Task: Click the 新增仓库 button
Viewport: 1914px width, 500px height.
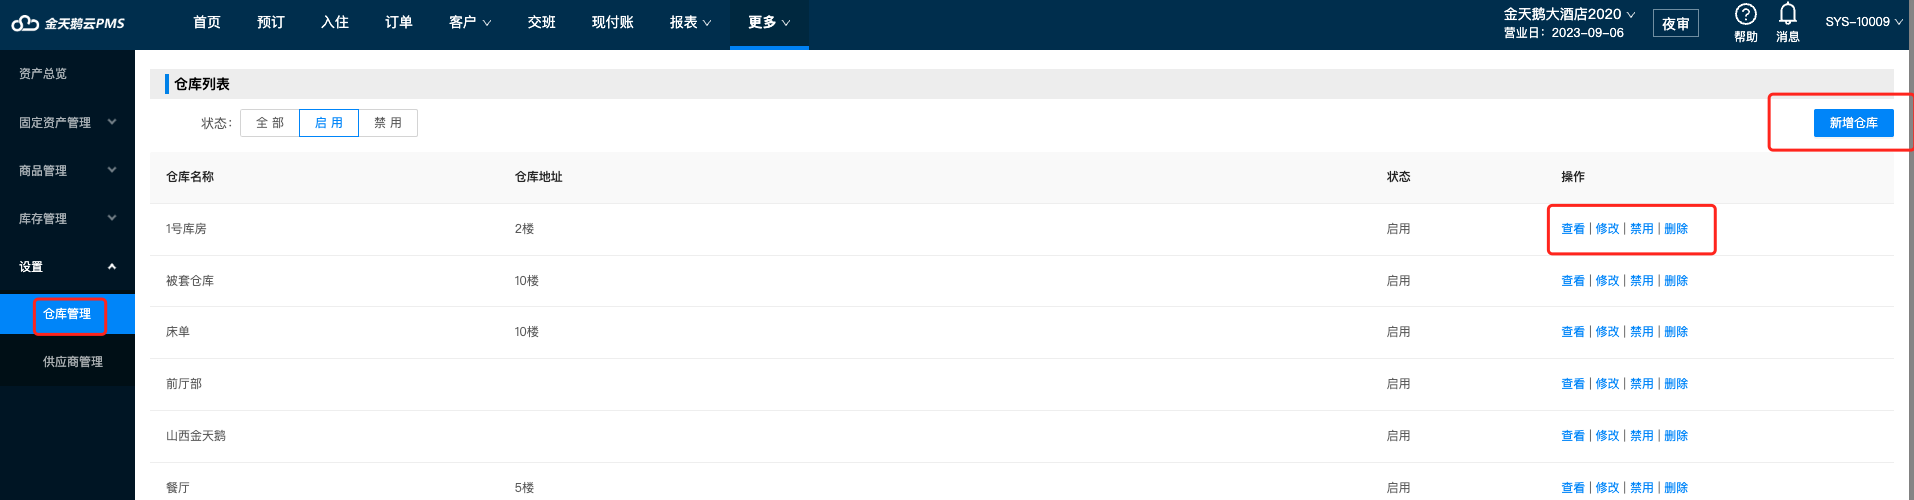Action: point(1853,123)
